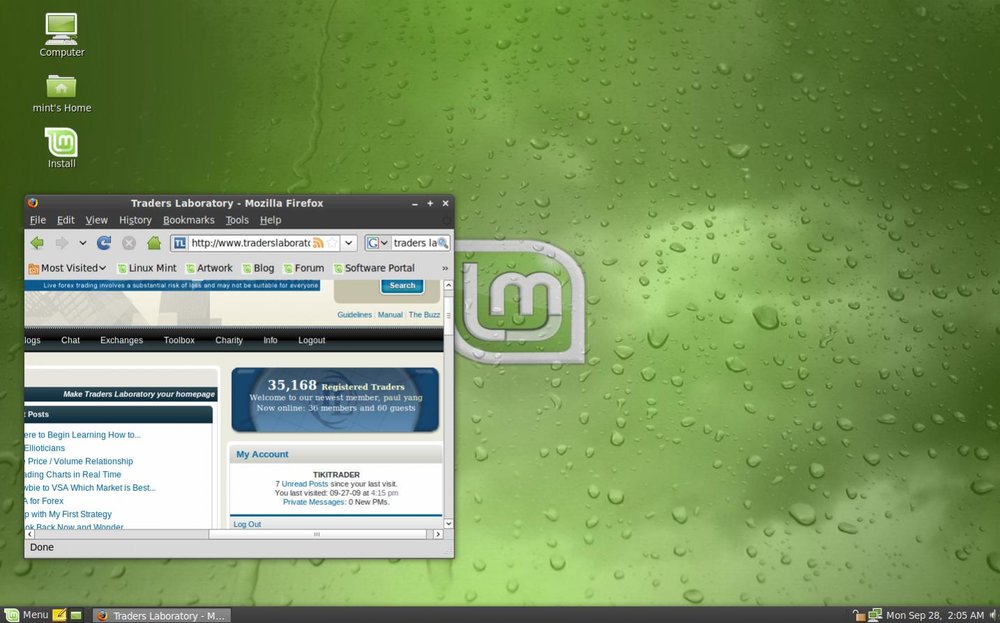Click the Exchanges navigation tab

121,341
